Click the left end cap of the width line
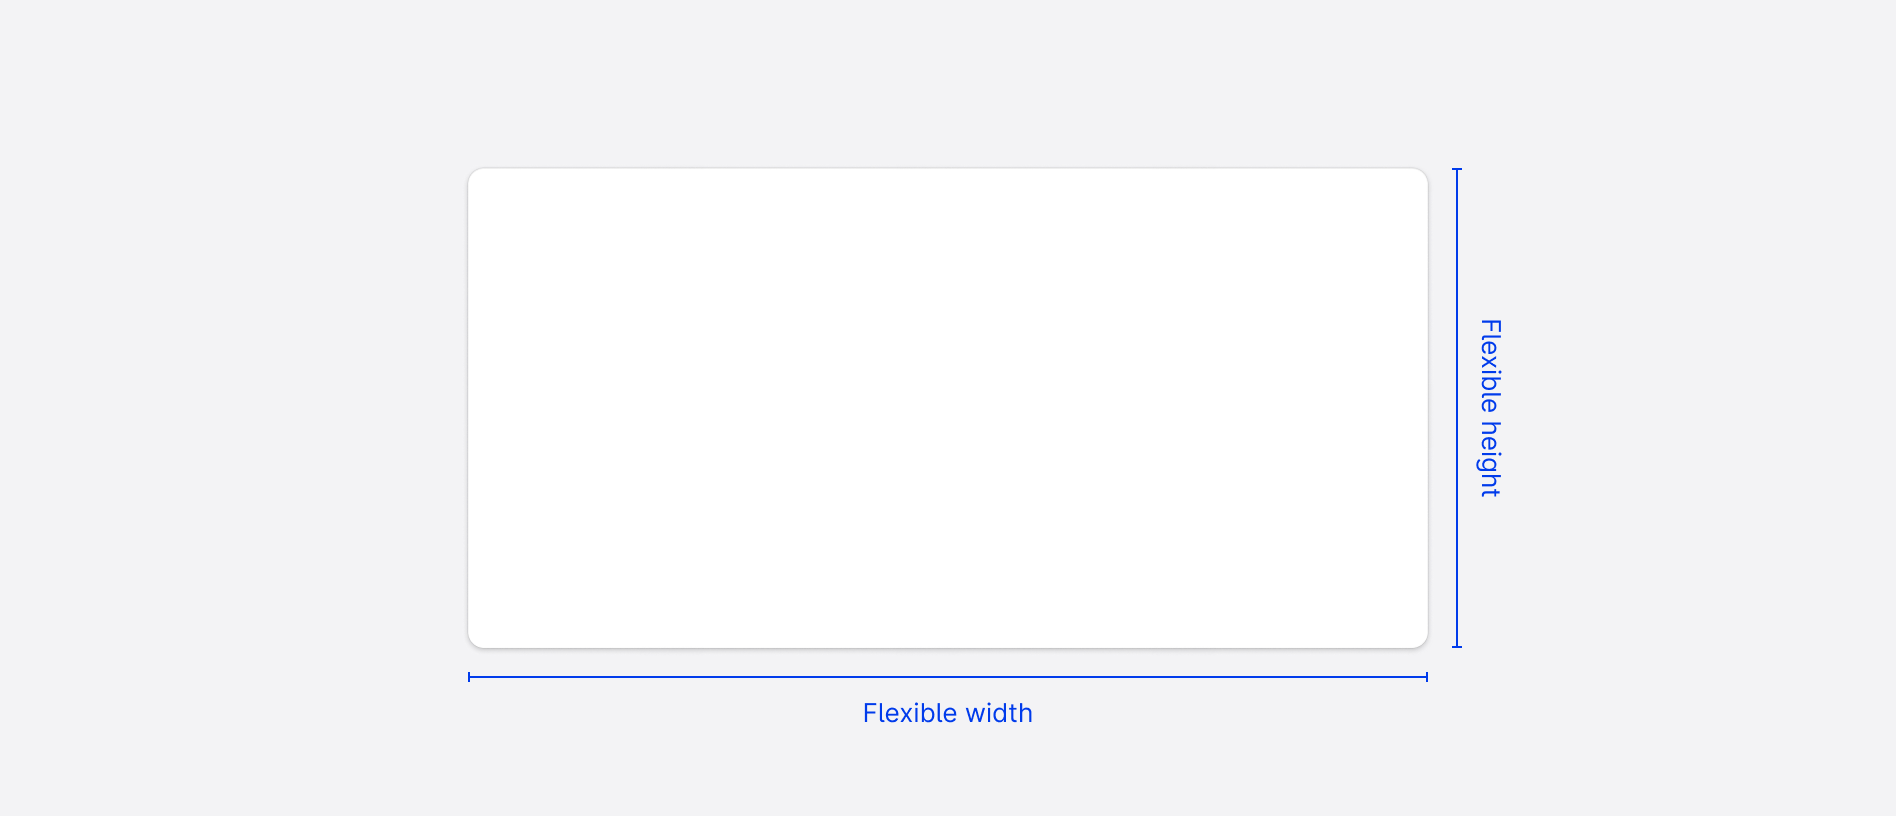Viewport: 1896px width, 816px height. click(x=469, y=677)
